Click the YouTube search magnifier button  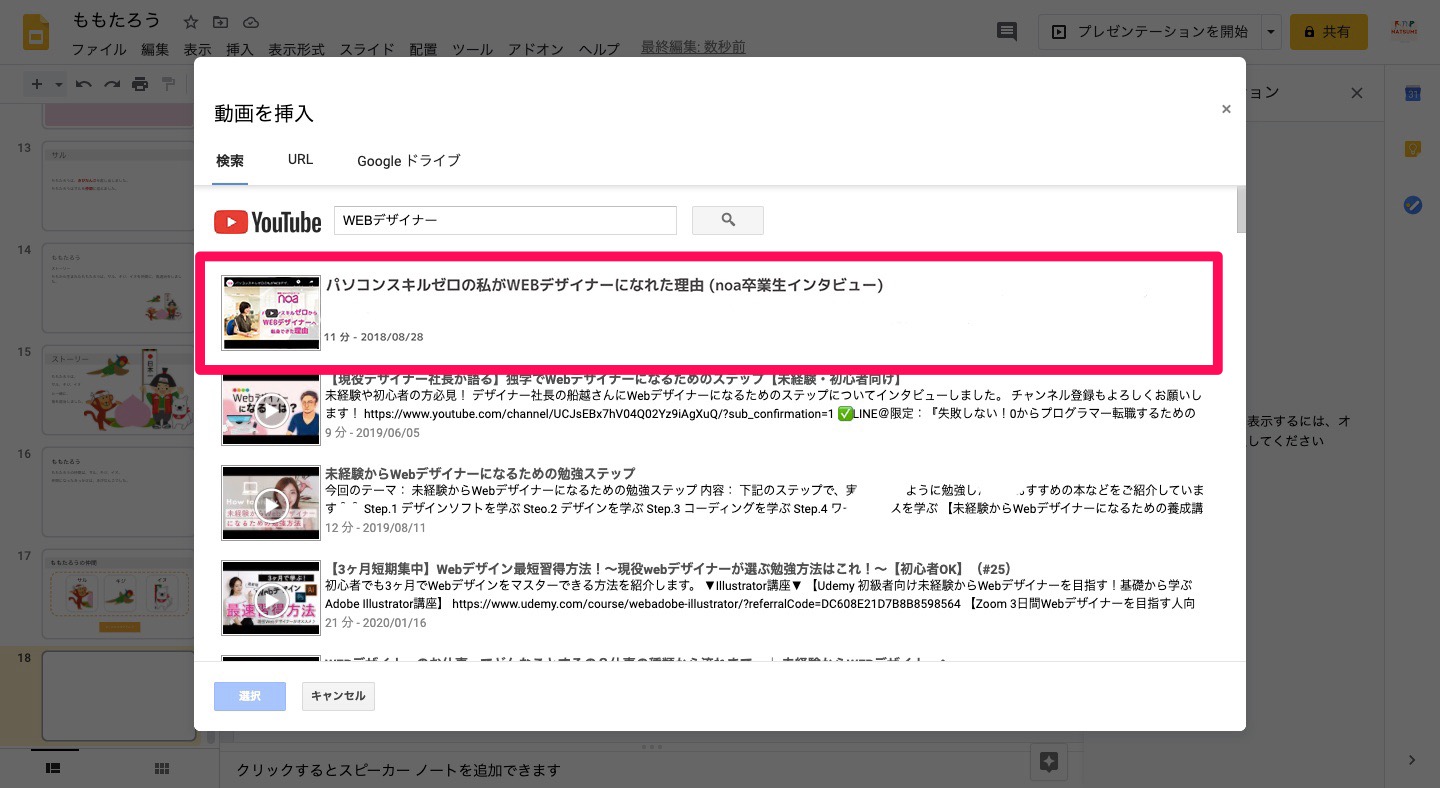point(728,220)
